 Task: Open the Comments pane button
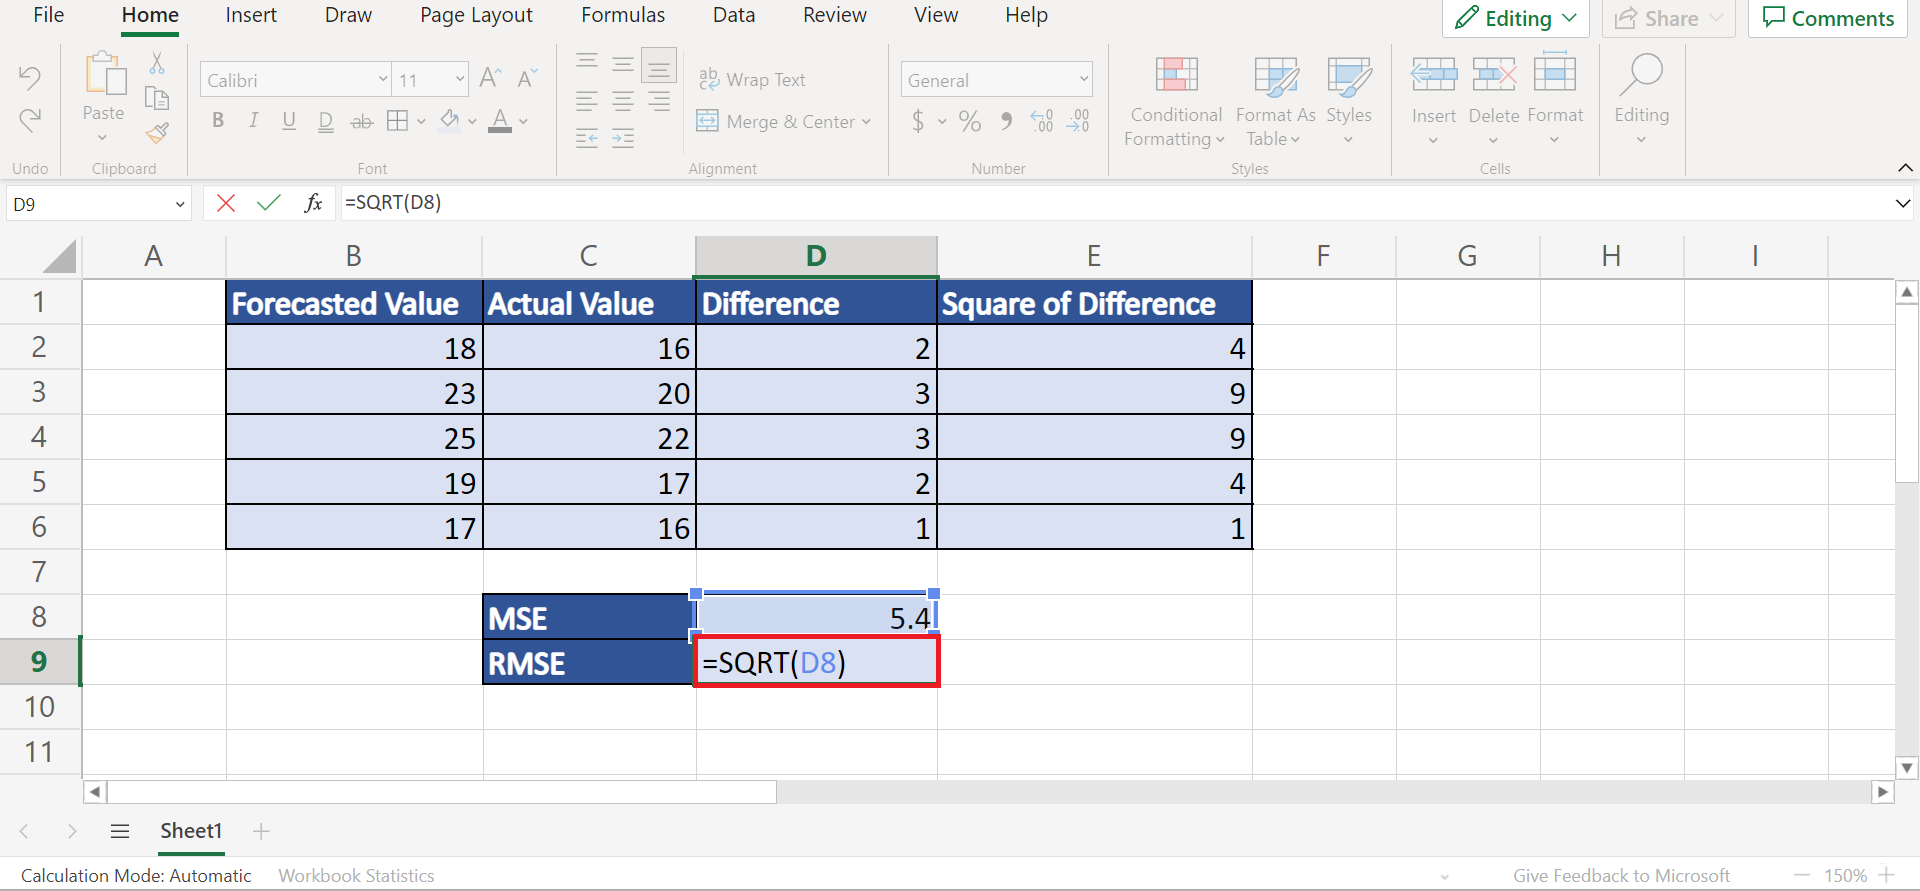pos(1828,18)
